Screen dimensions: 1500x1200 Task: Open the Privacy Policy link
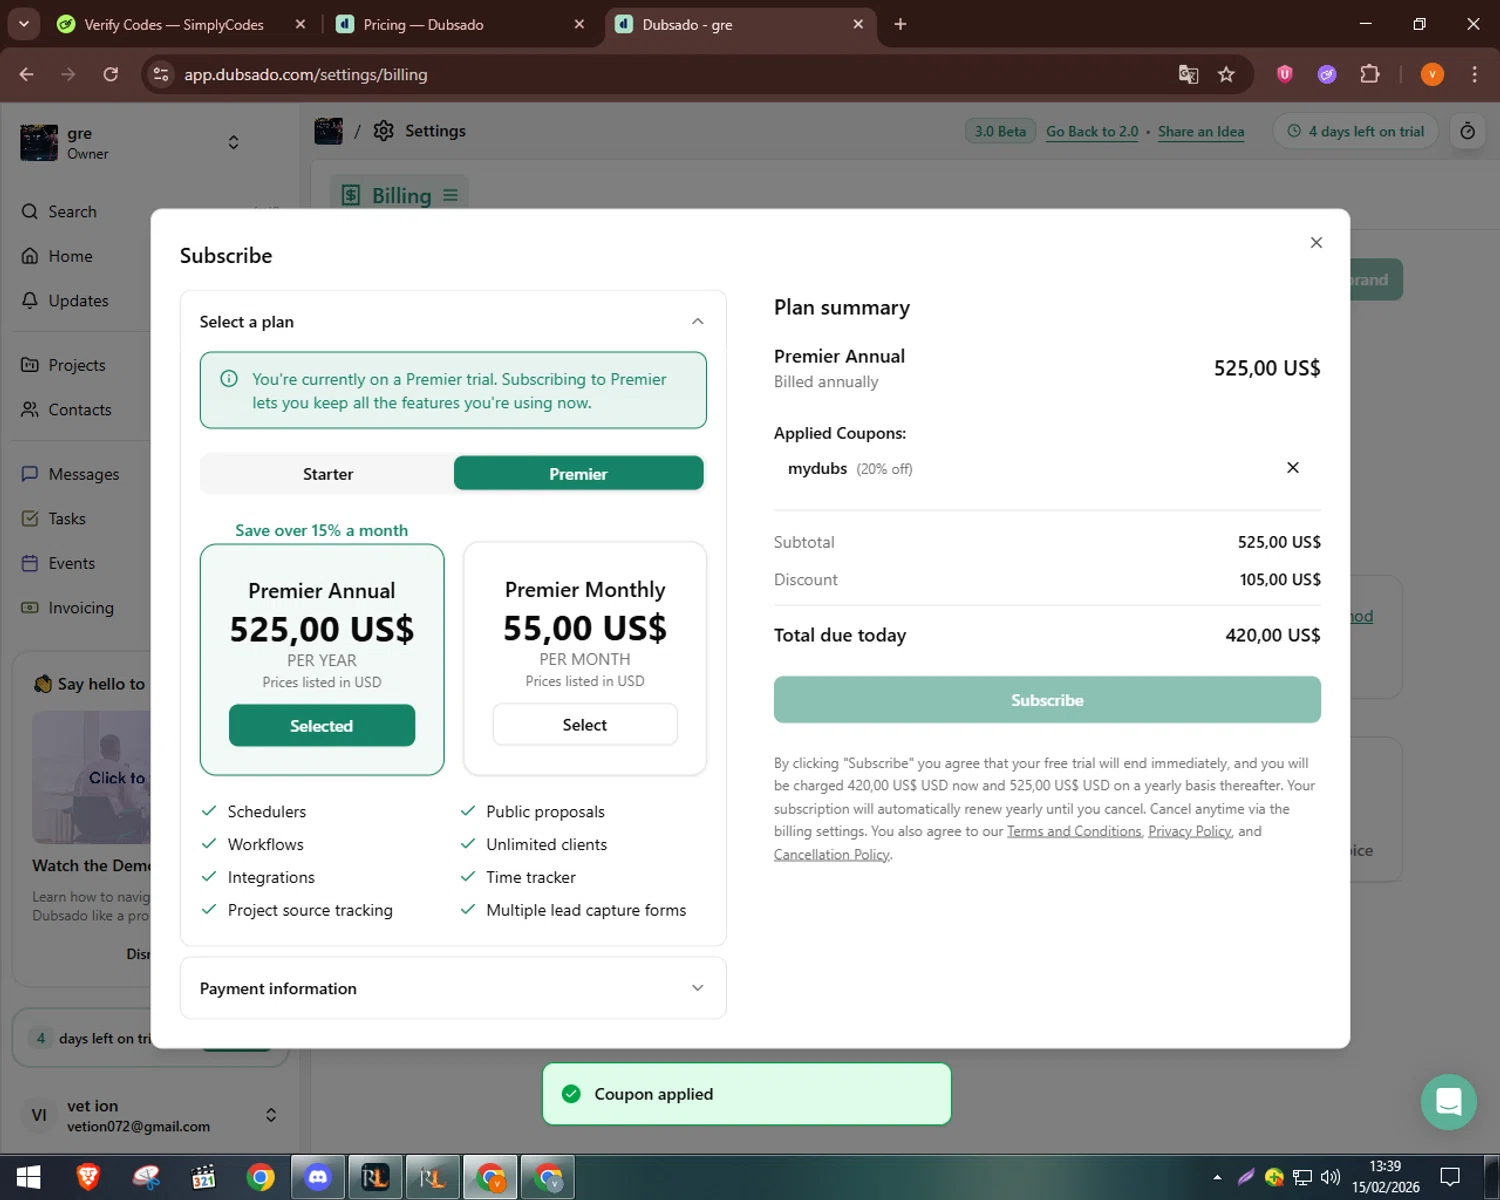tap(1190, 832)
